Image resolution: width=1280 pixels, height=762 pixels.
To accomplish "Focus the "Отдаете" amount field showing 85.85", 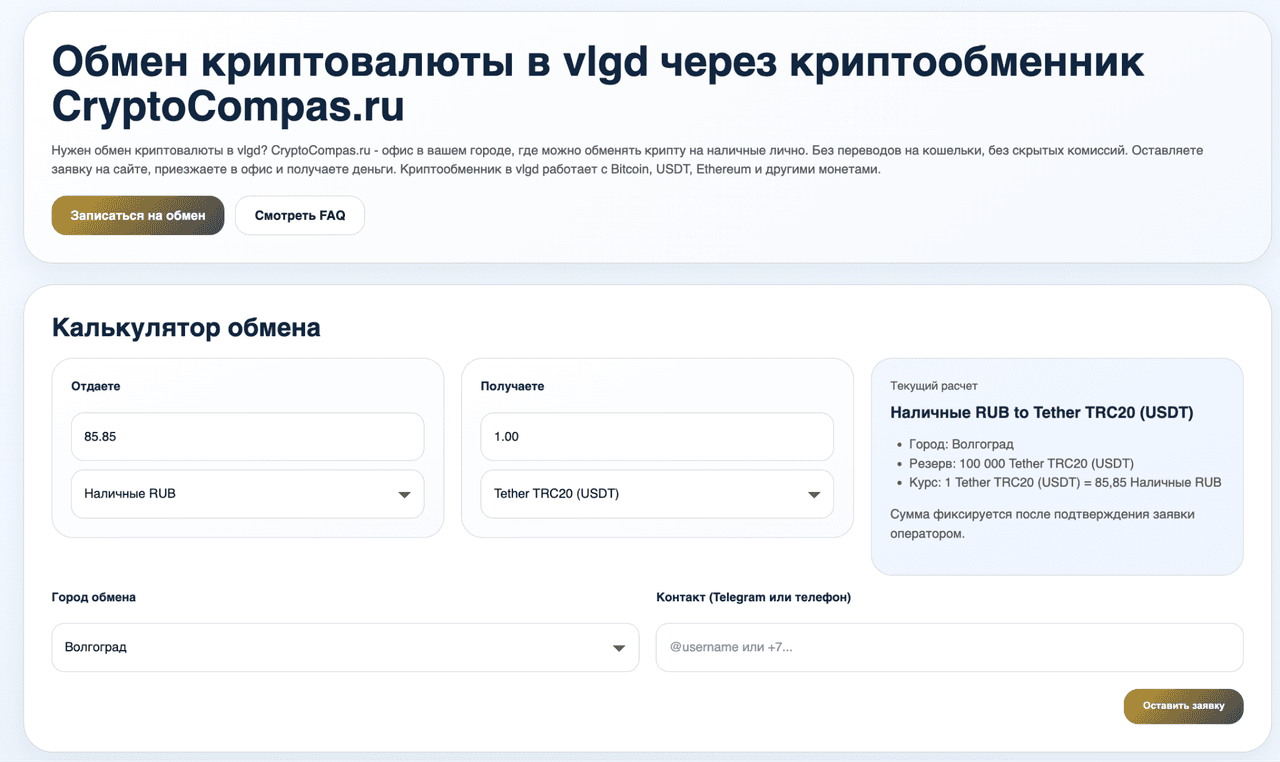I will pos(248,437).
